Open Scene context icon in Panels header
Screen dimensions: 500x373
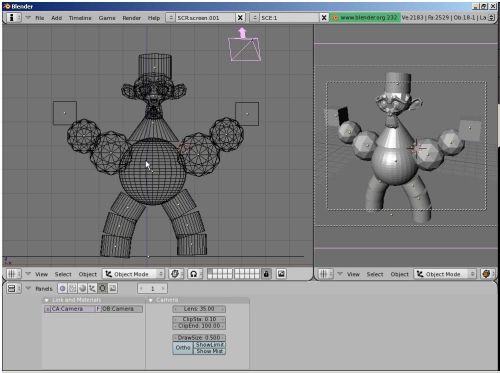113,288
